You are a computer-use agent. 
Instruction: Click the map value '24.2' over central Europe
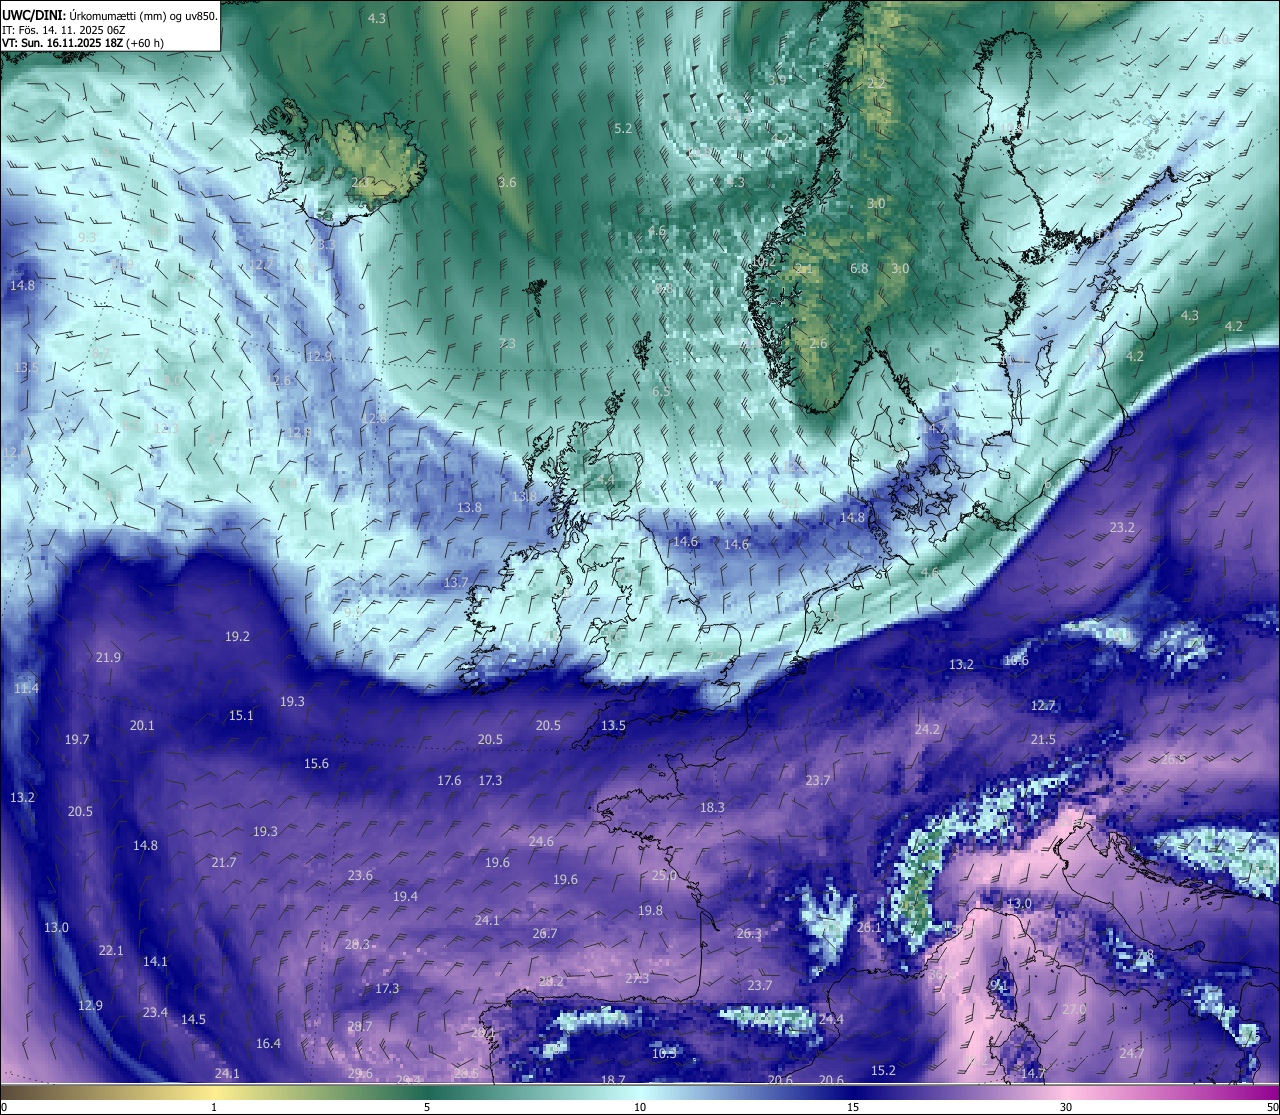click(927, 729)
